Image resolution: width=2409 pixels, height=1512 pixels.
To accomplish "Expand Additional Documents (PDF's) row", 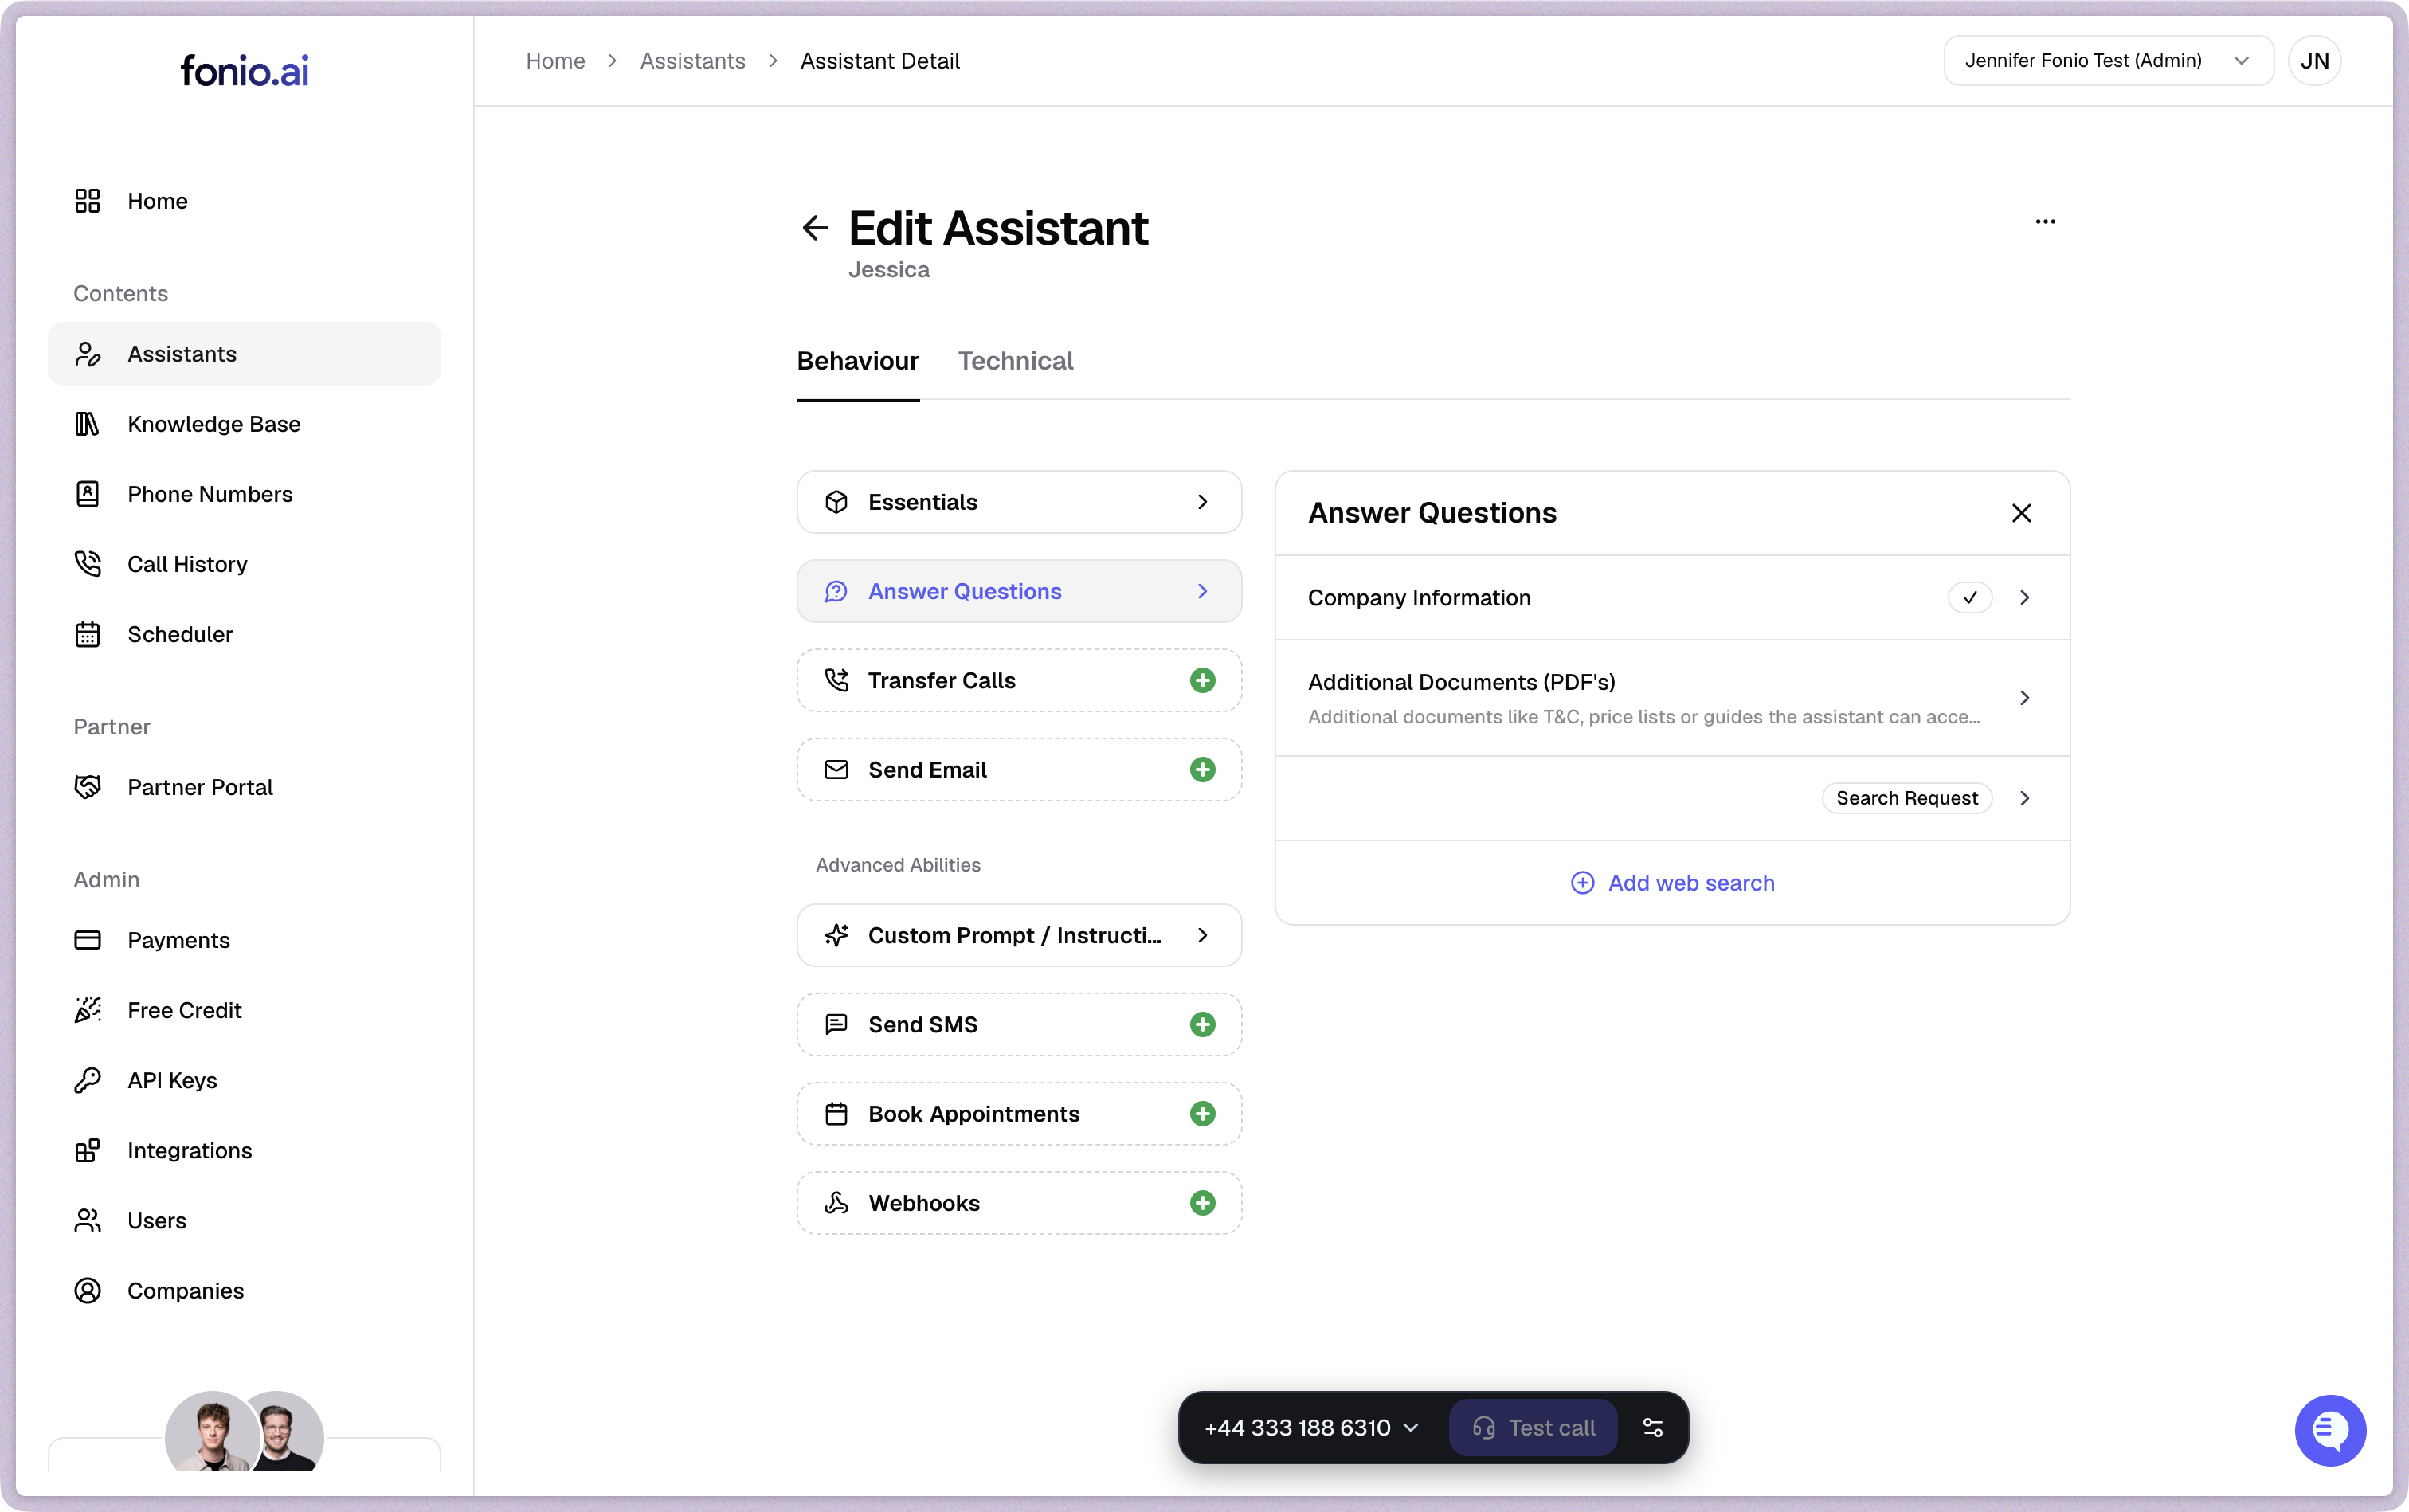I will tap(2023, 698).
